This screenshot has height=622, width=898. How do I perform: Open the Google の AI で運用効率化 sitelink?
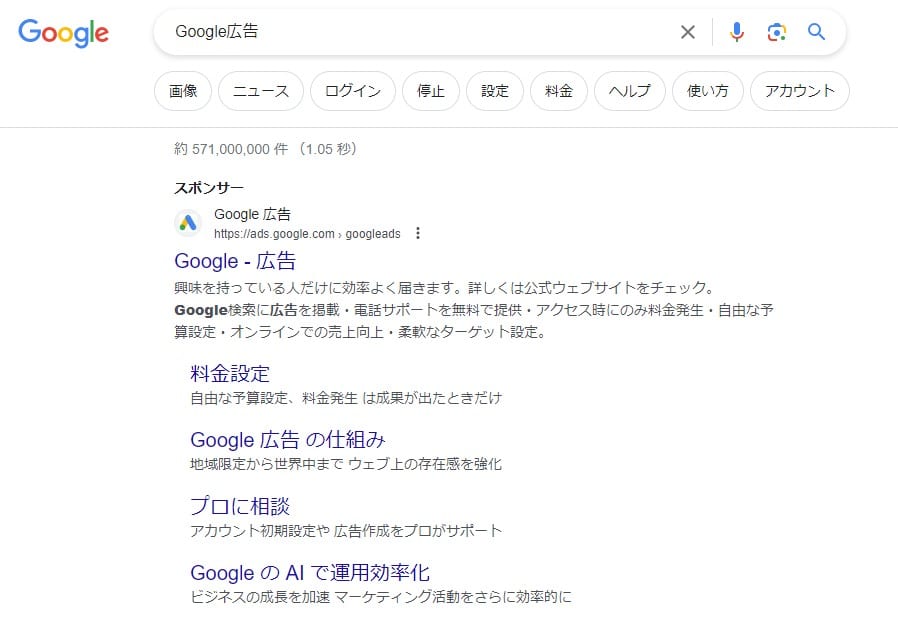310,573
